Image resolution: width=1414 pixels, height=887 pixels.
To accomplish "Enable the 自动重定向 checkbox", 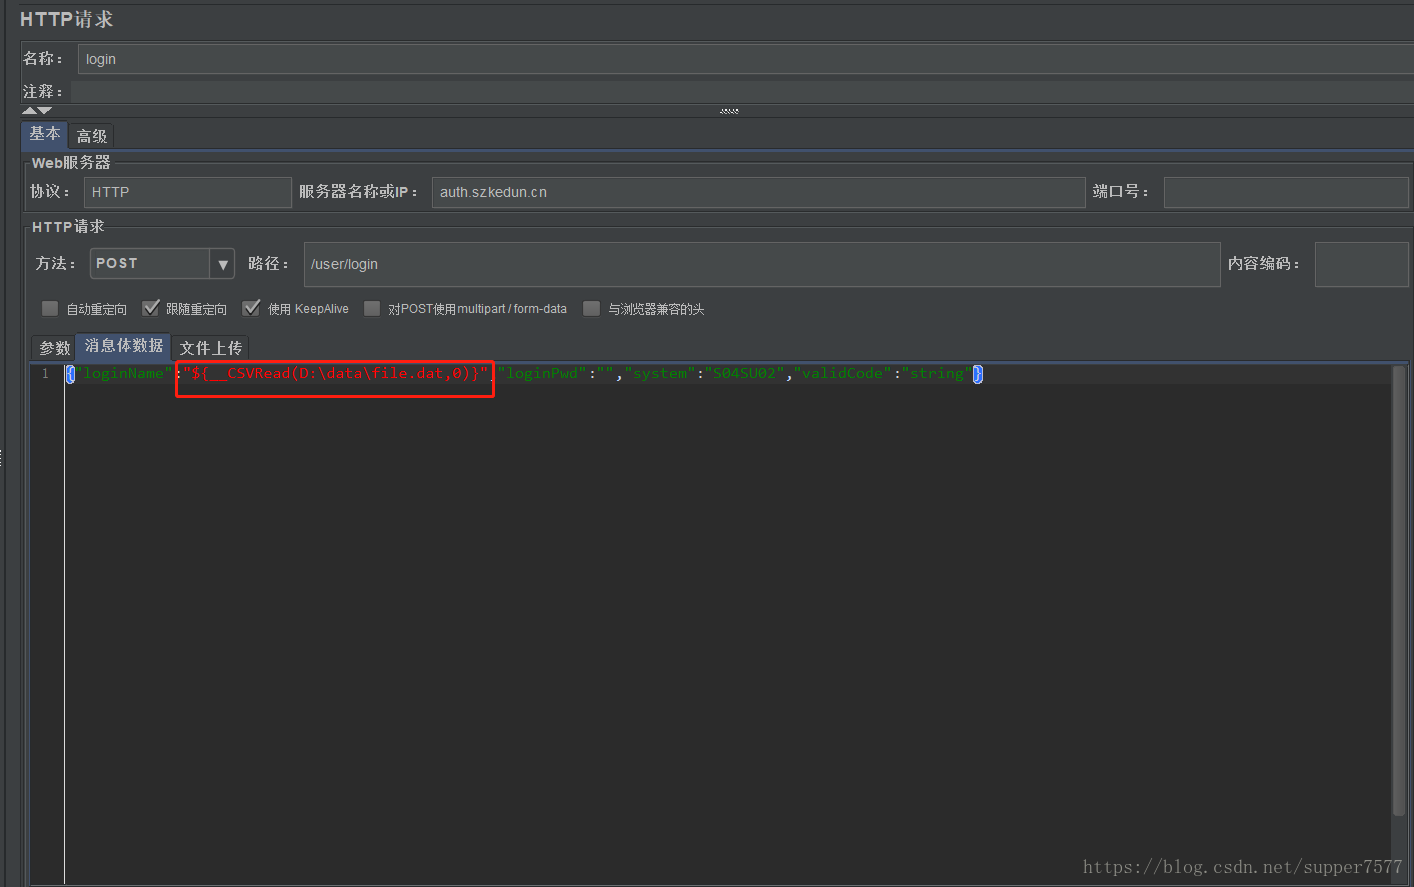I will (x=50, y=308).
